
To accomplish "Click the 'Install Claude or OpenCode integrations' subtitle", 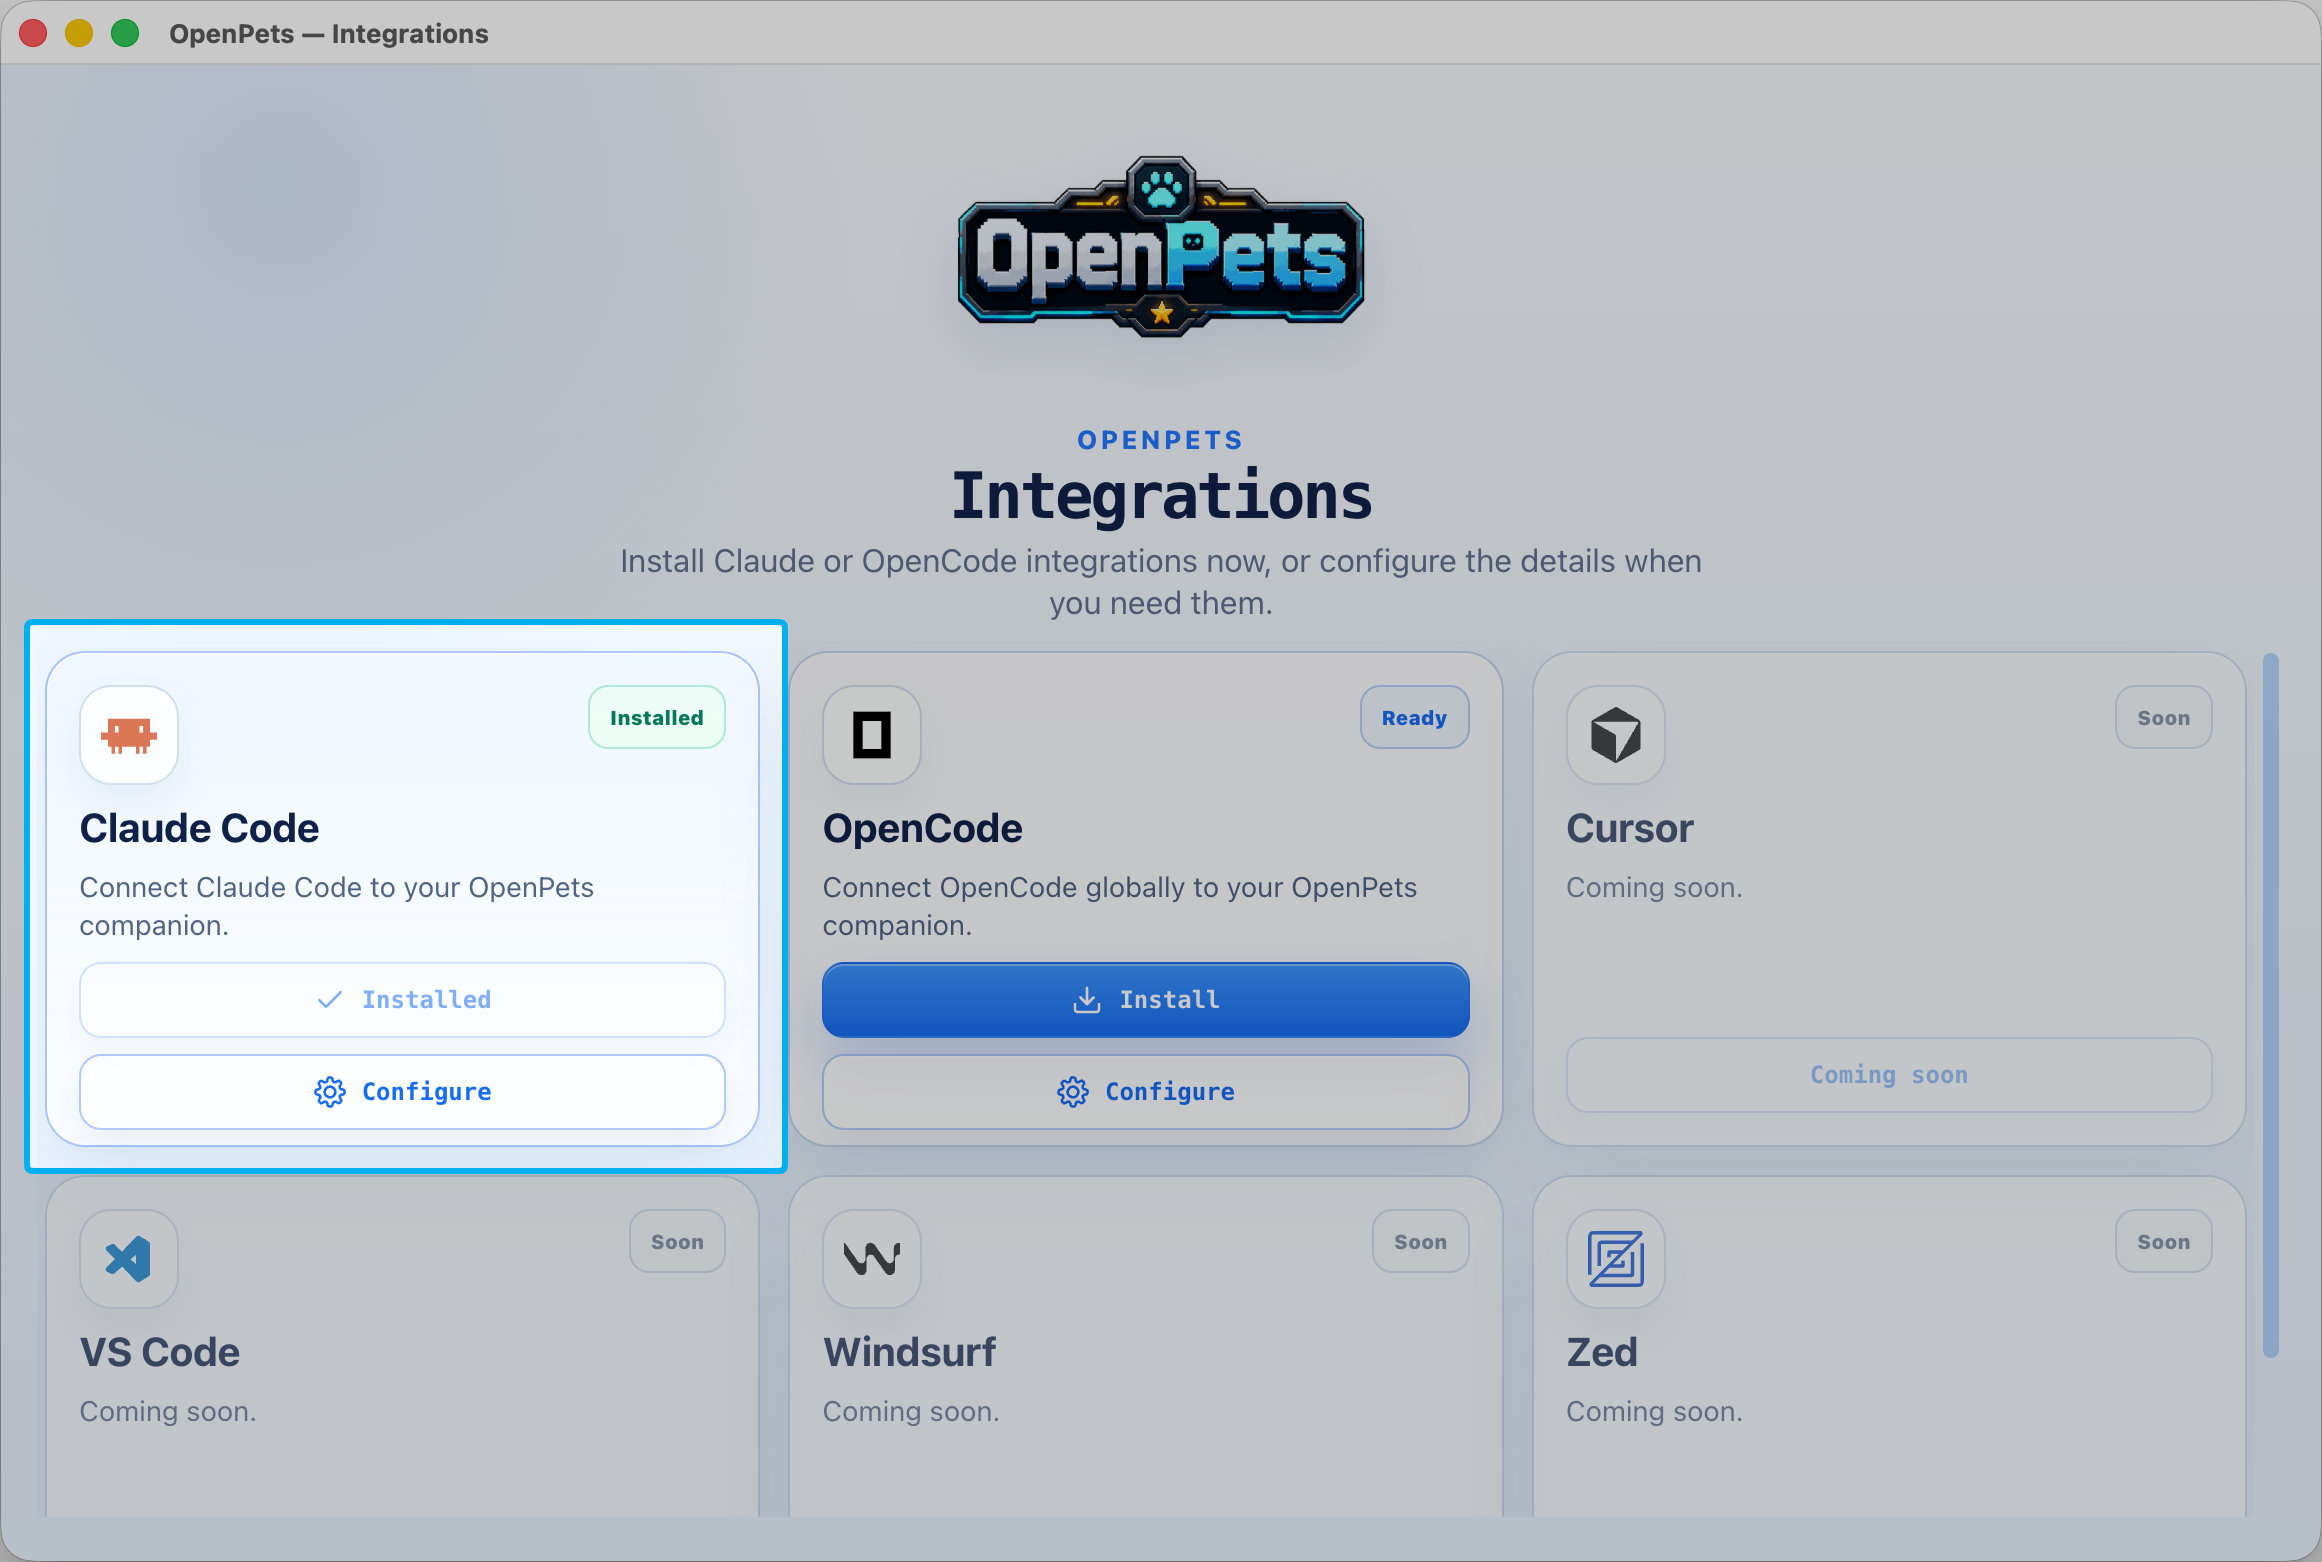I will [1161, 582].
